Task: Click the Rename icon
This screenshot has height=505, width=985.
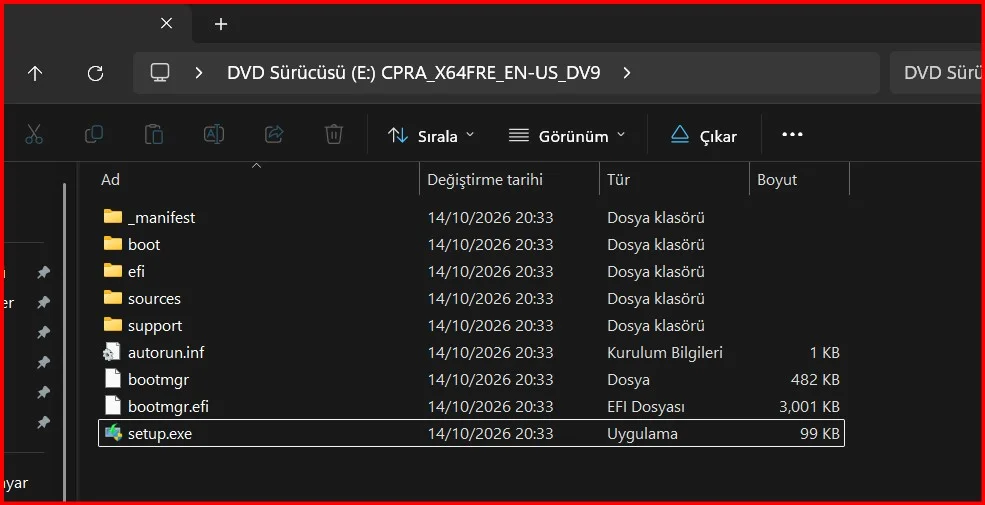Action: point(214,134)
